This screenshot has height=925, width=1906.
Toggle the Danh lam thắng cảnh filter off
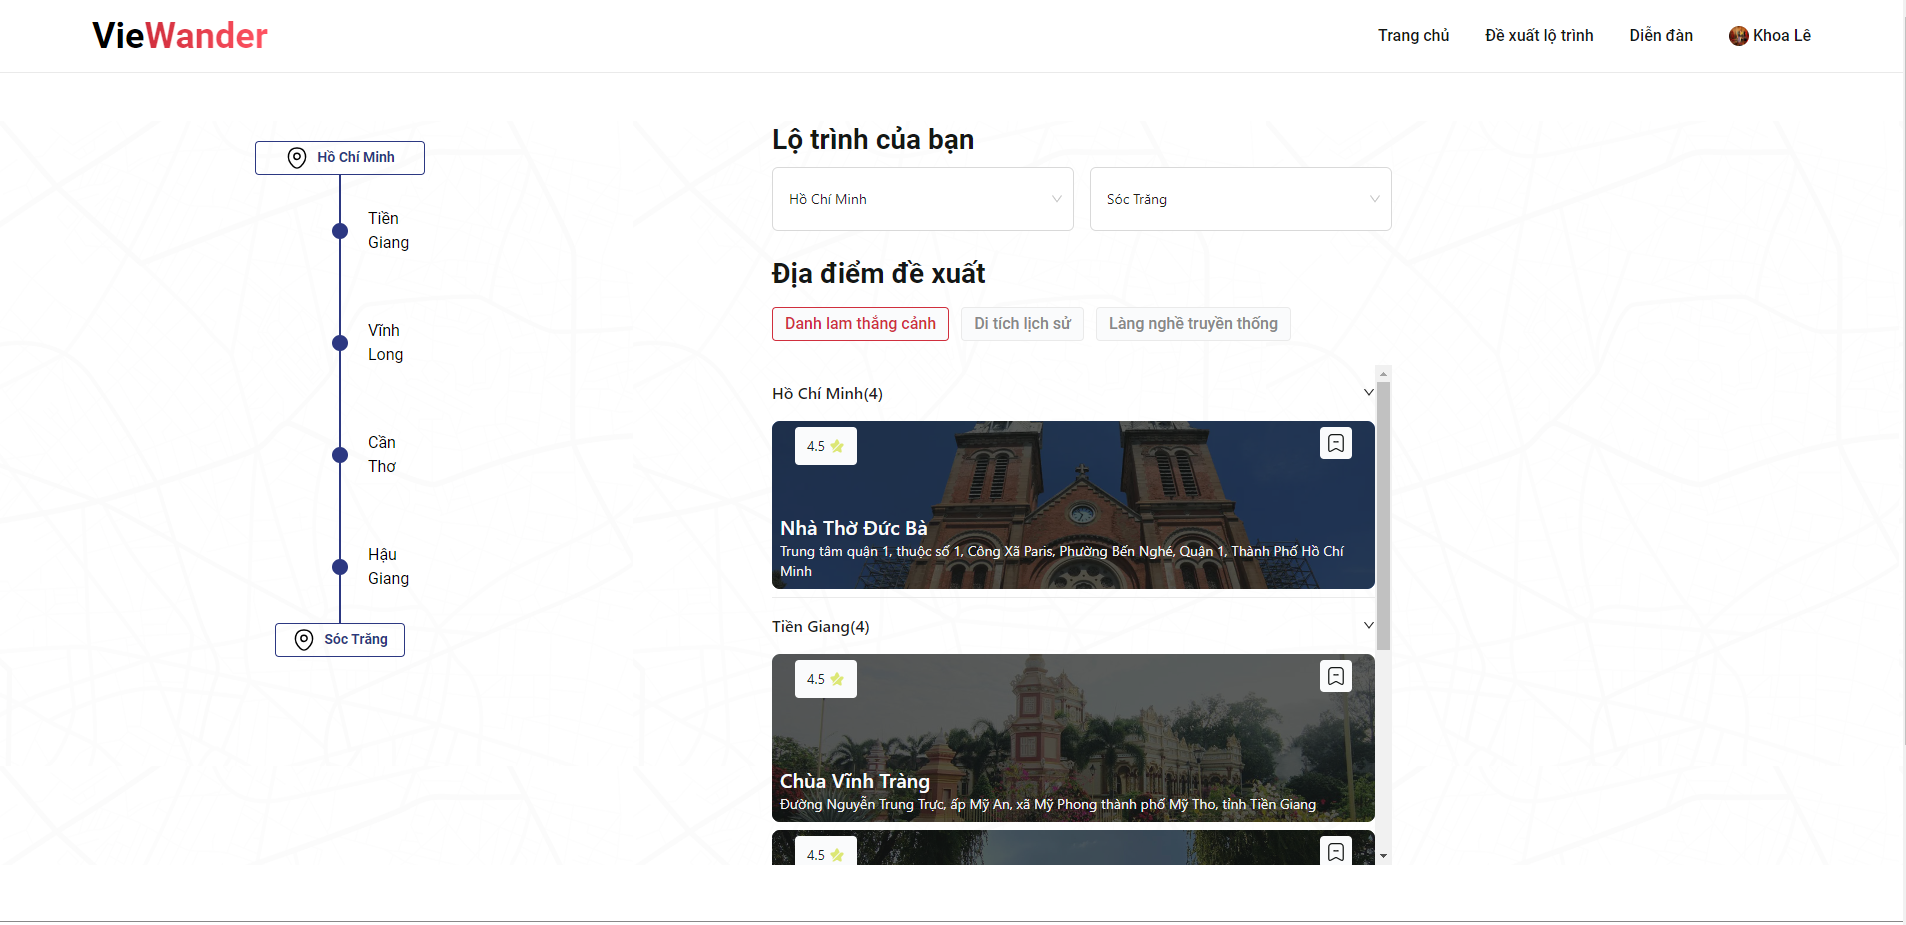[860, 323]
